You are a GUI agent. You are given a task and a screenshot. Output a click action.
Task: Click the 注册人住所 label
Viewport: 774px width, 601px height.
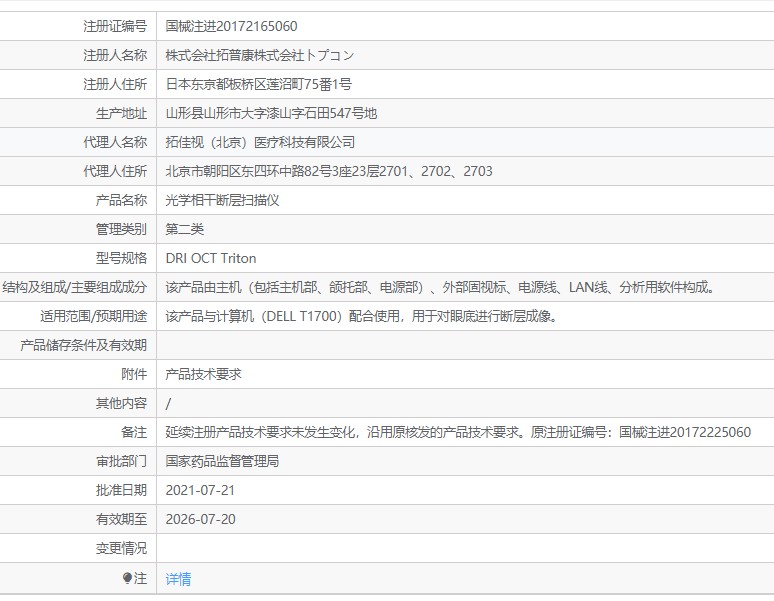[115, 84]
